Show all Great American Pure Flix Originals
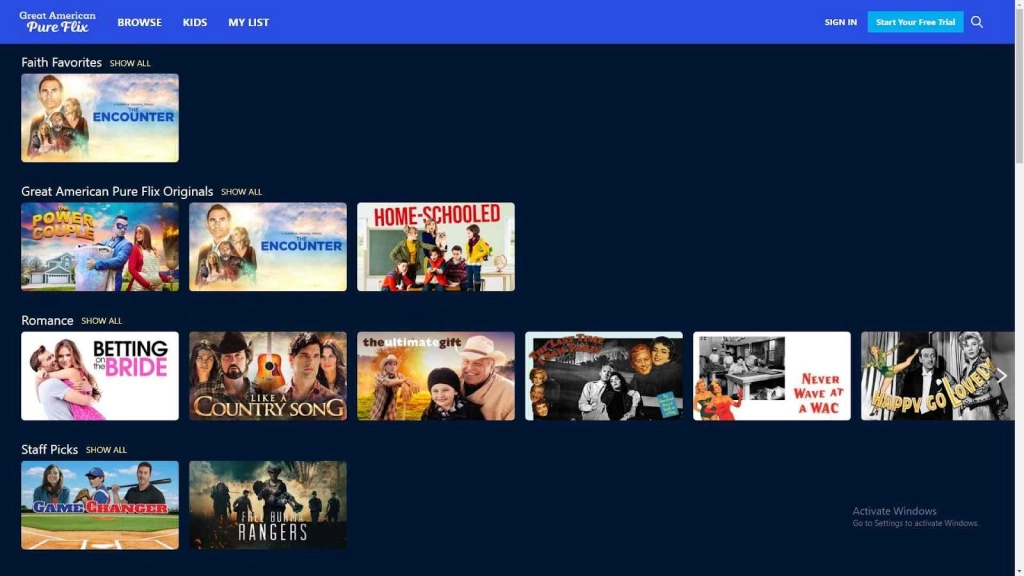 241,192
